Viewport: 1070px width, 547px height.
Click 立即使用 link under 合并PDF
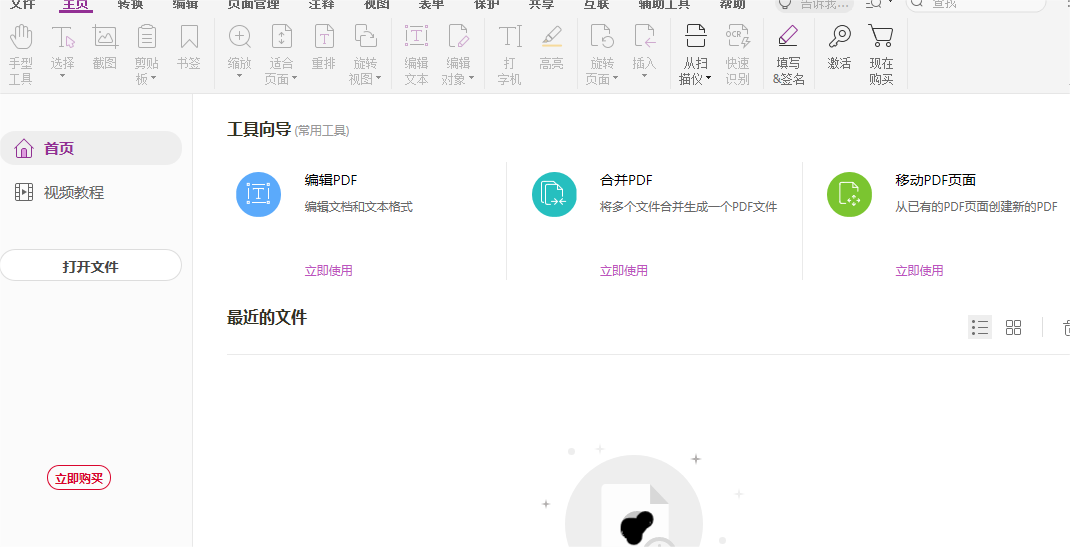click(624, 270)
